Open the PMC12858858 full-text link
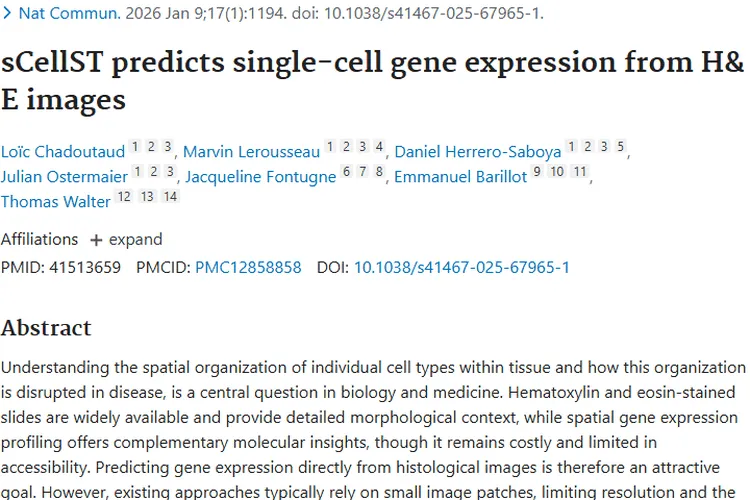The image size is (750, 500). [248, 267]
